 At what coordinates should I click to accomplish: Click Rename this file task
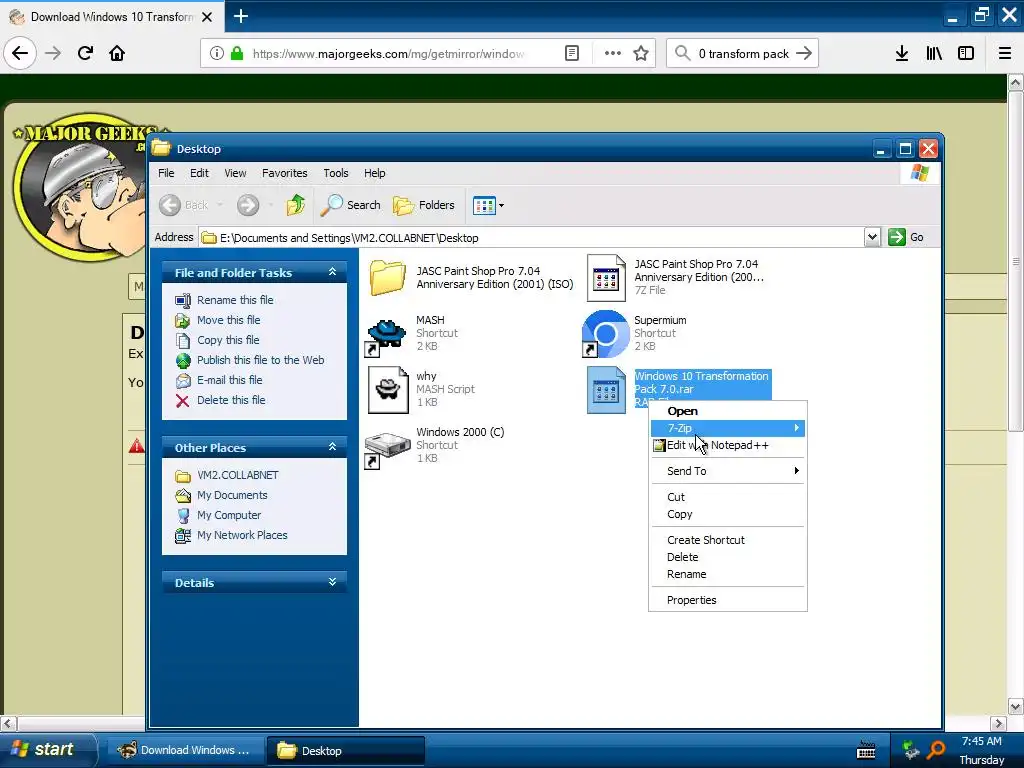[235, 300]
